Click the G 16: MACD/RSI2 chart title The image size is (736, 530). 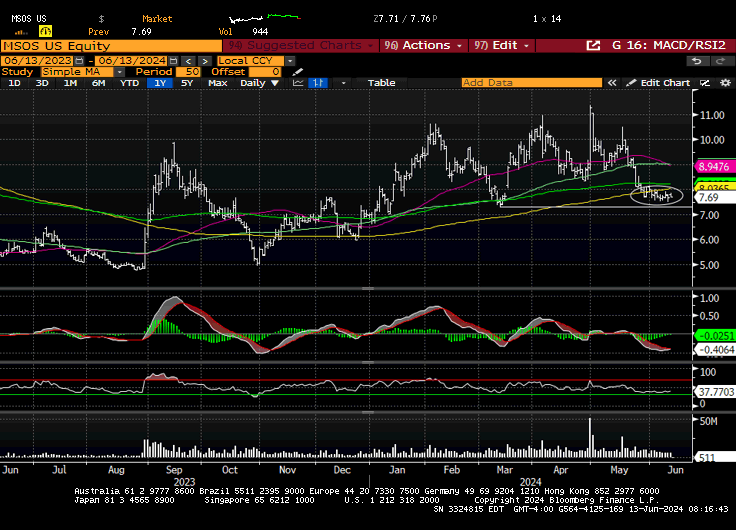pos(669,46)
